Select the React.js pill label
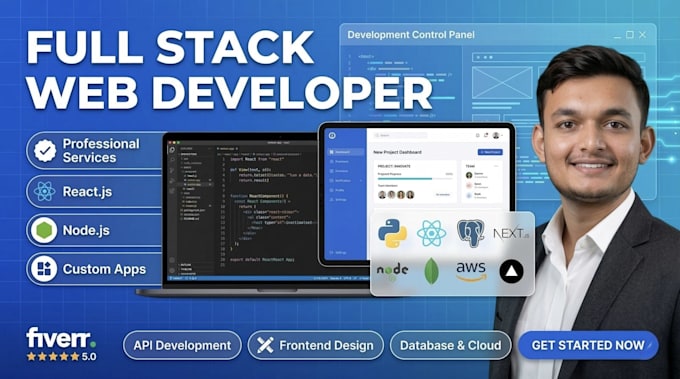 point(88,192)
